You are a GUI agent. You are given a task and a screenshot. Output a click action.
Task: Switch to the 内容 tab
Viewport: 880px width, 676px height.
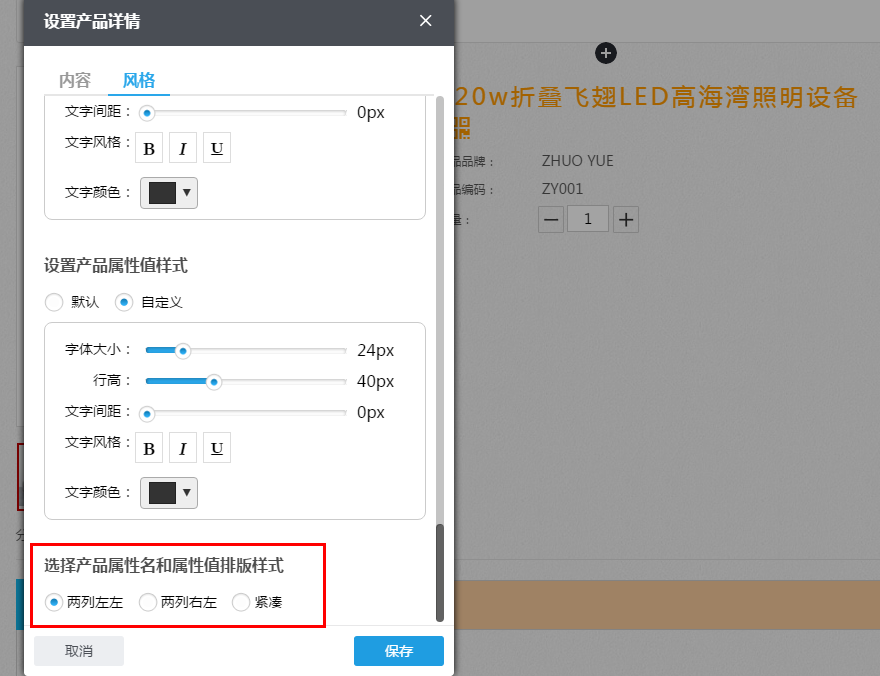[77, 82]
